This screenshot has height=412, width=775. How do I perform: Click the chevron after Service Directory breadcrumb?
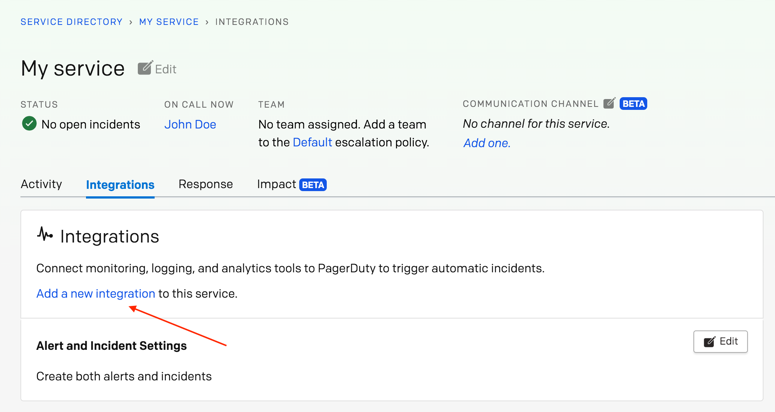click(130, 22)
